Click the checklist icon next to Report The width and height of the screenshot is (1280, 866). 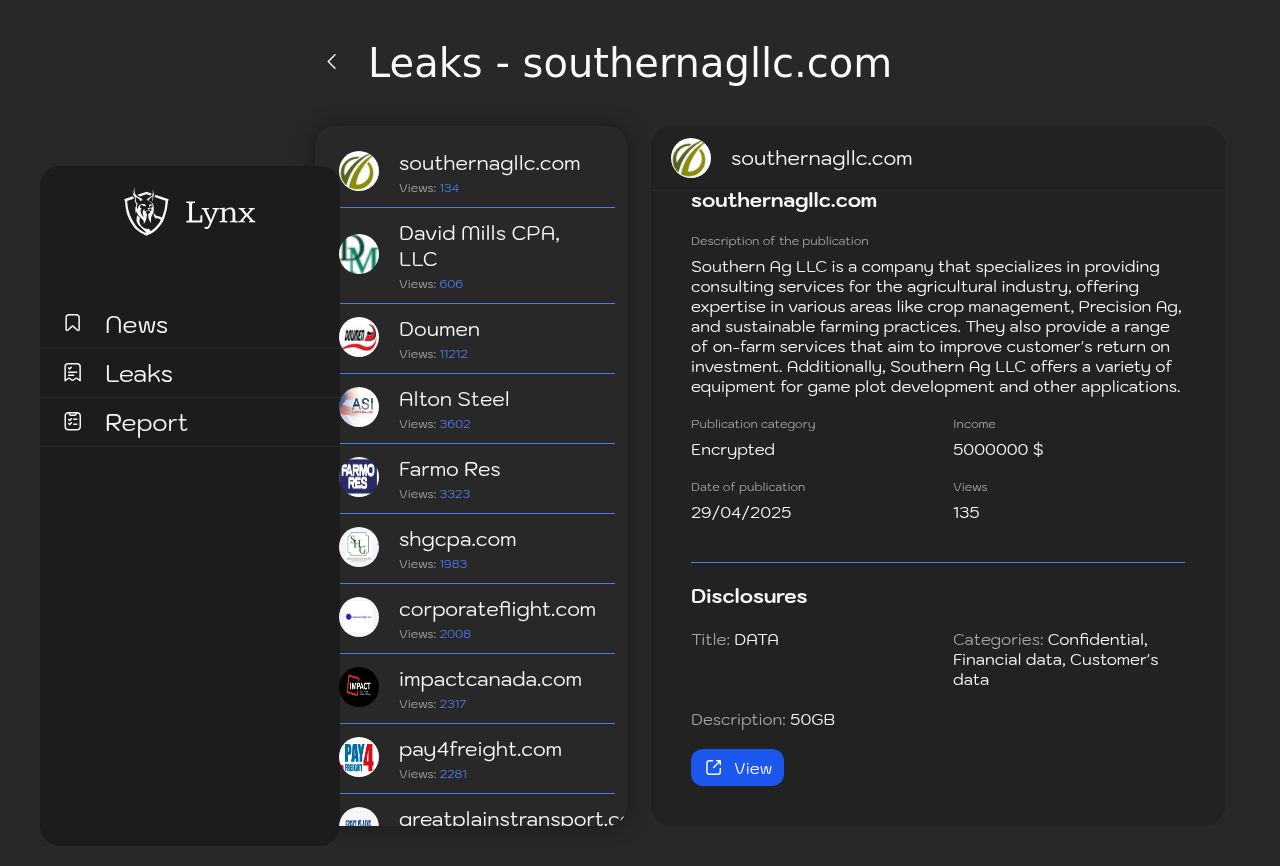coord(73,421)
